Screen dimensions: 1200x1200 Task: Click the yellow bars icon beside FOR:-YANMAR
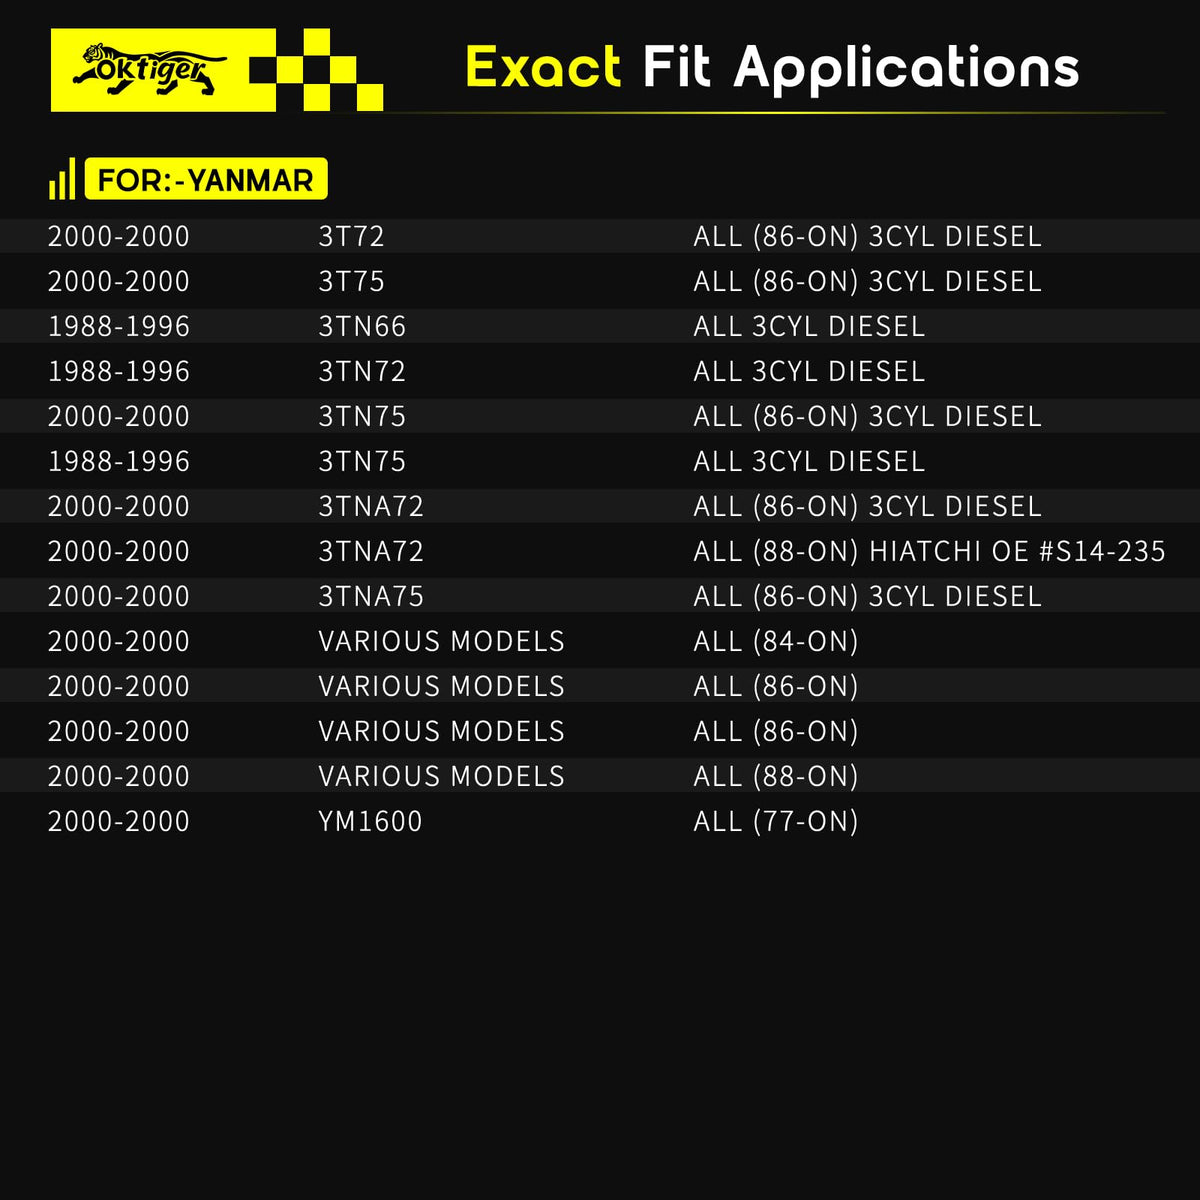pyautogui.click(x=62, y=179)
